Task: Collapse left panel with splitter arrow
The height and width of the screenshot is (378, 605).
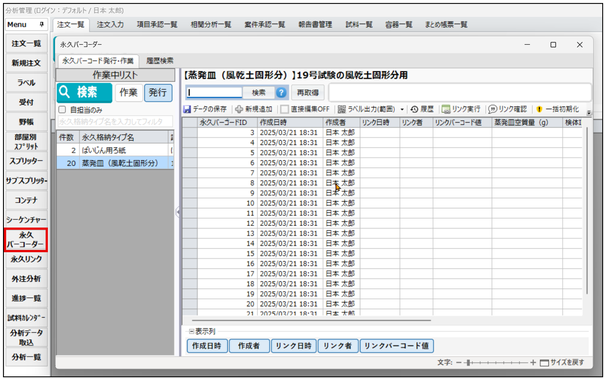Action: 177,212
